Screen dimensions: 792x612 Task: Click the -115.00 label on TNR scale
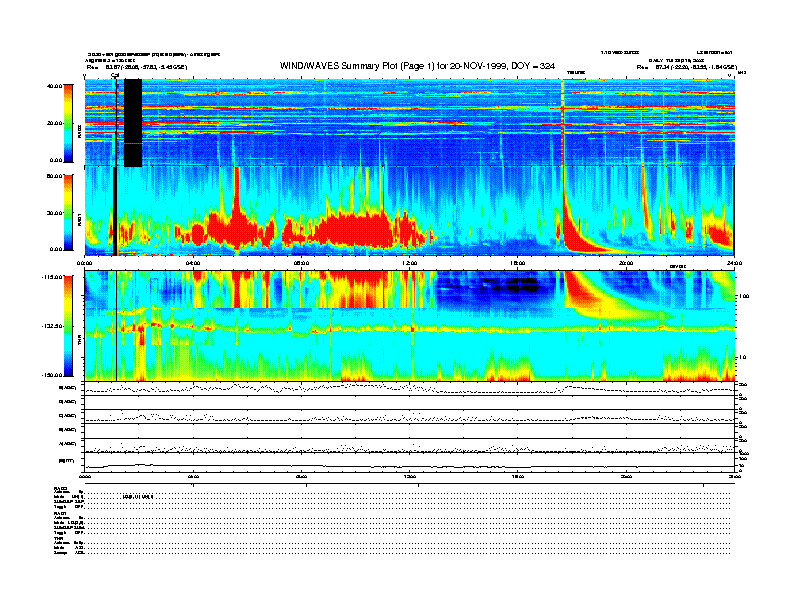pyautogui.click(x=53, y=277)
